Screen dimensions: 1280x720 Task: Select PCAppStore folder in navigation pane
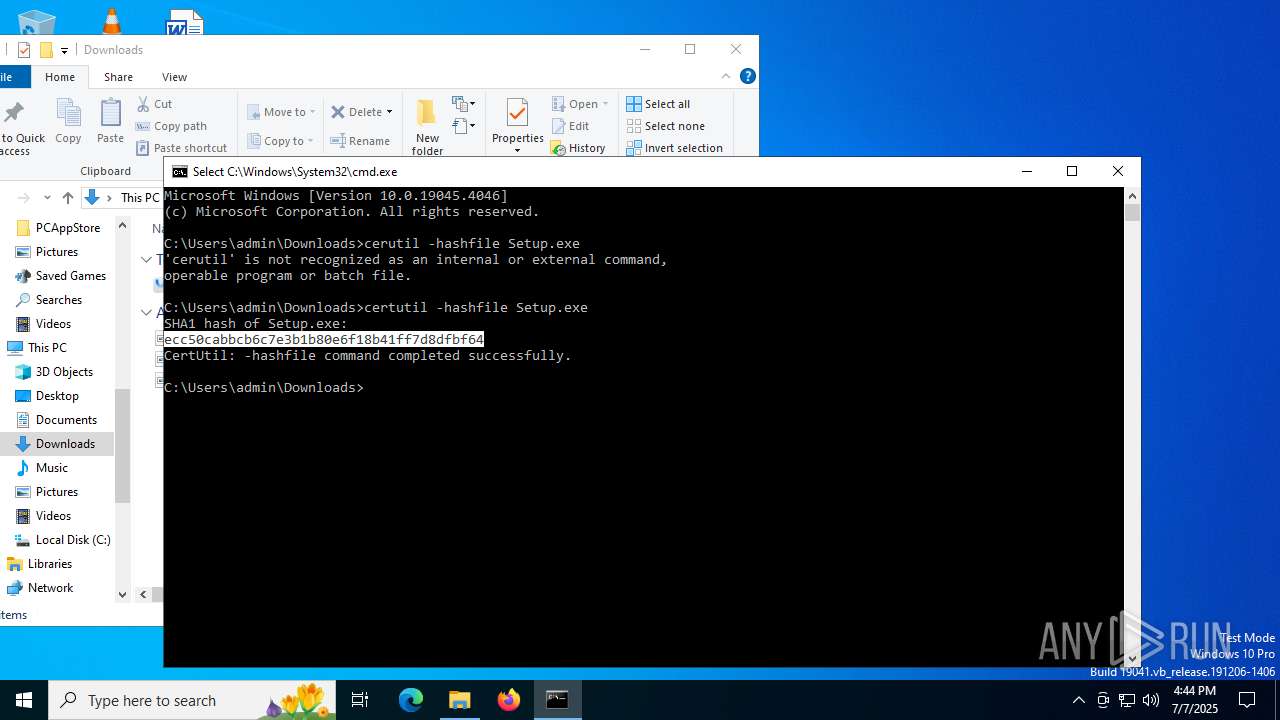click(67, 228)
